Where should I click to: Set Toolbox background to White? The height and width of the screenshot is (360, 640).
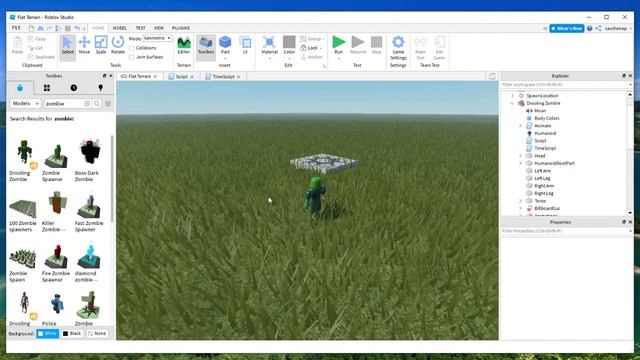47,333
